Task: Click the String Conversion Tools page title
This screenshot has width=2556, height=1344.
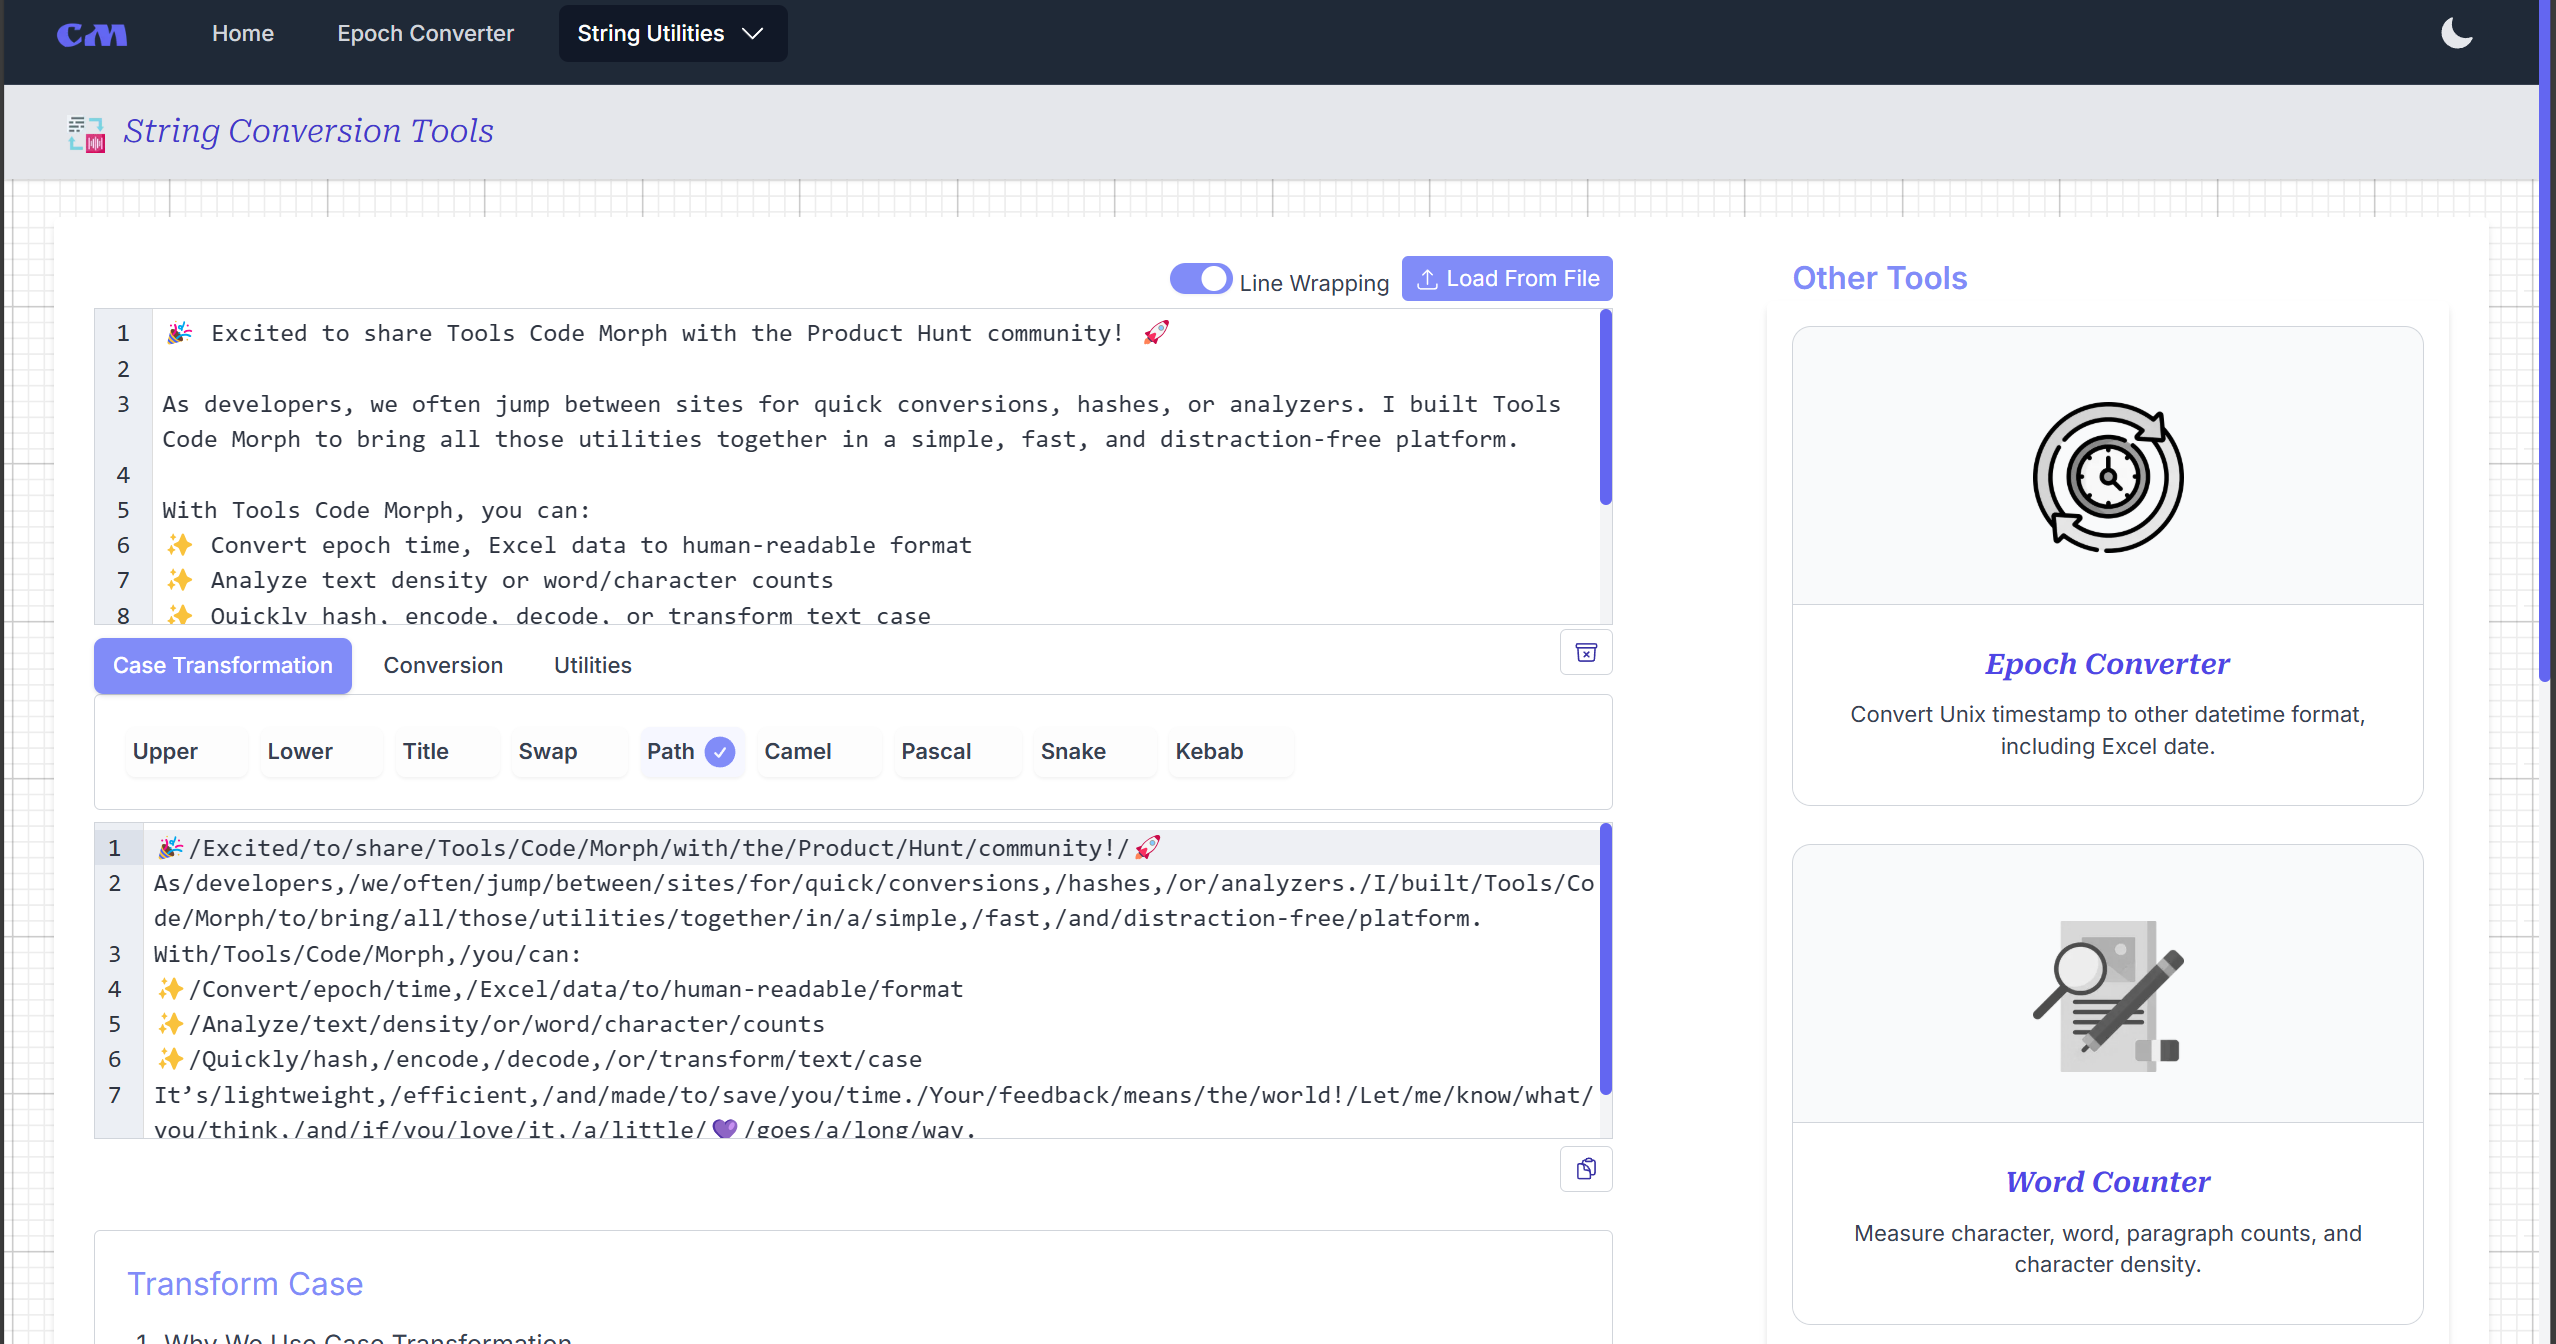Action: click(x=308, y=131)
